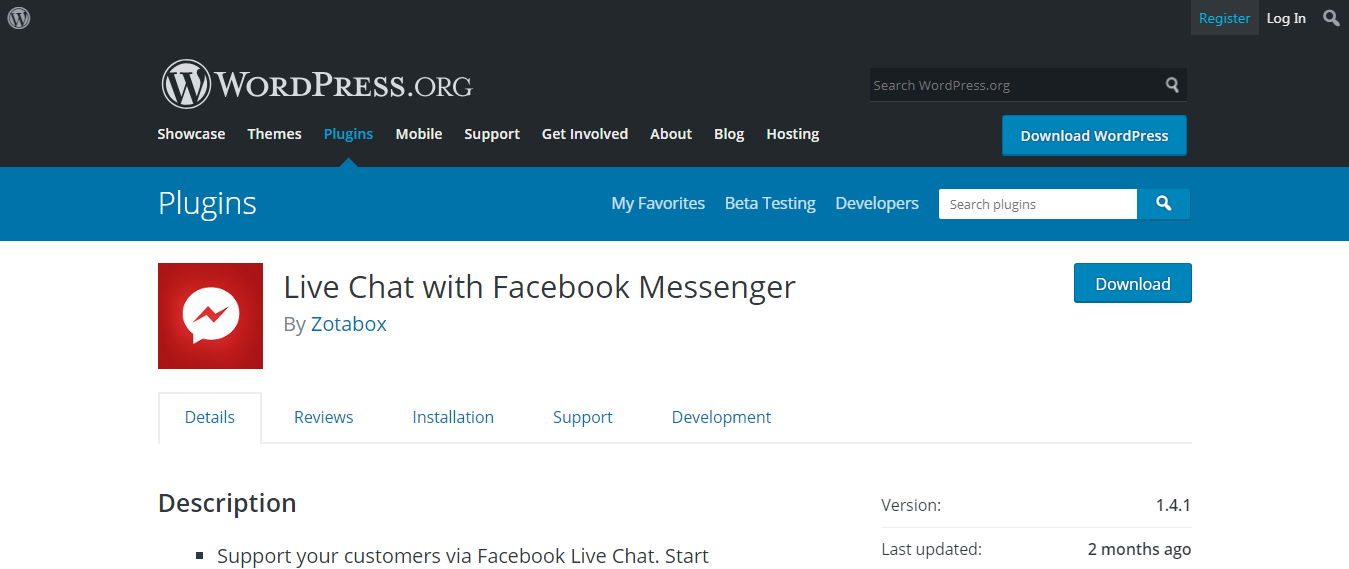Navigate to the Support header menu item
Viewport: 1349px width, 569px height.
492,134
